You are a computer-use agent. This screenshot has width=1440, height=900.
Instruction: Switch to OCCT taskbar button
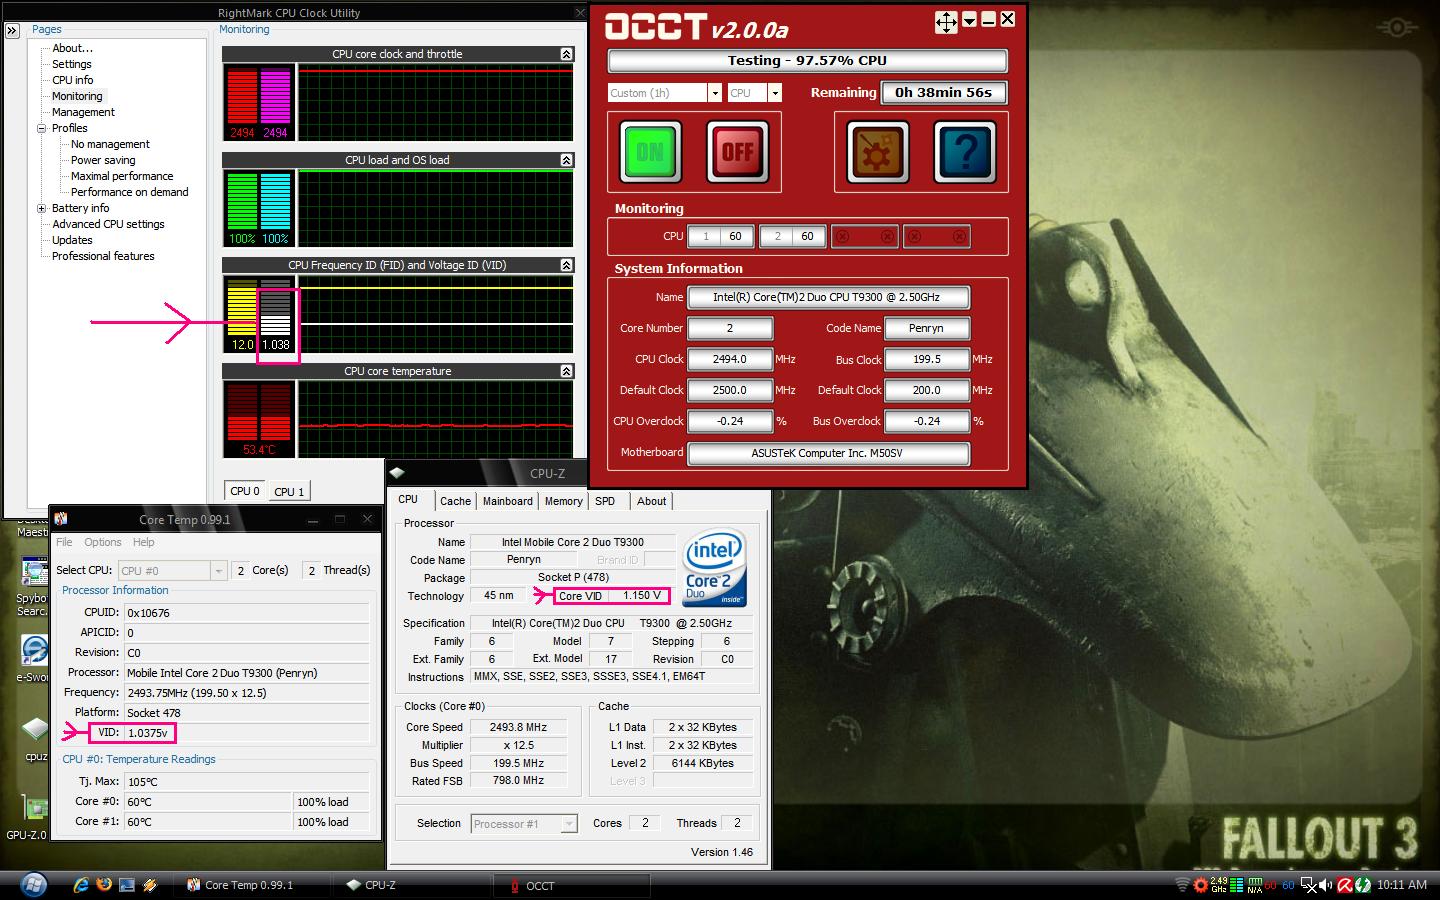(x=572, y=885)
